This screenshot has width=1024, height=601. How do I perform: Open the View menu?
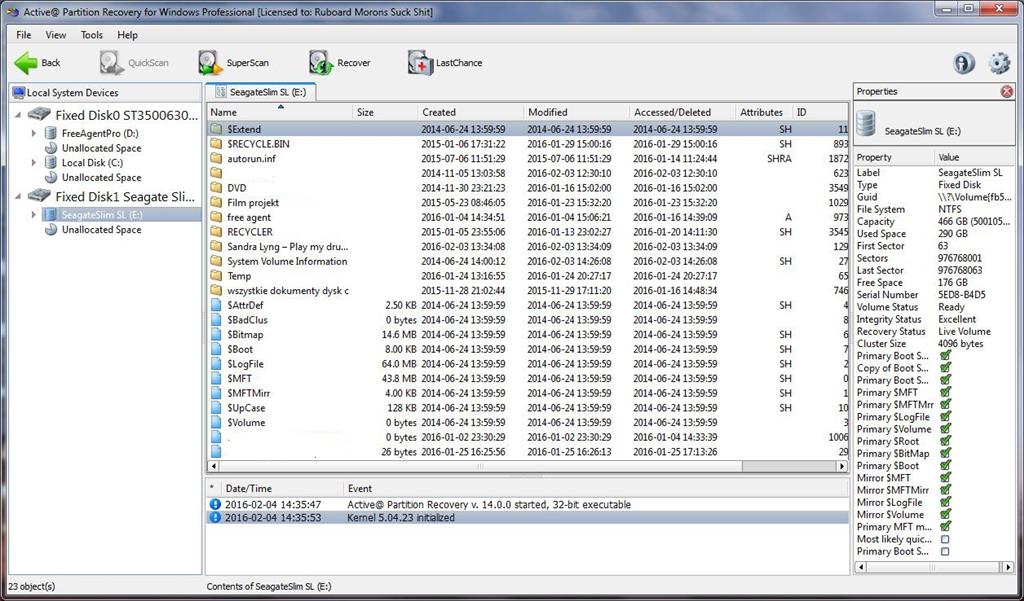click(56, 35)
